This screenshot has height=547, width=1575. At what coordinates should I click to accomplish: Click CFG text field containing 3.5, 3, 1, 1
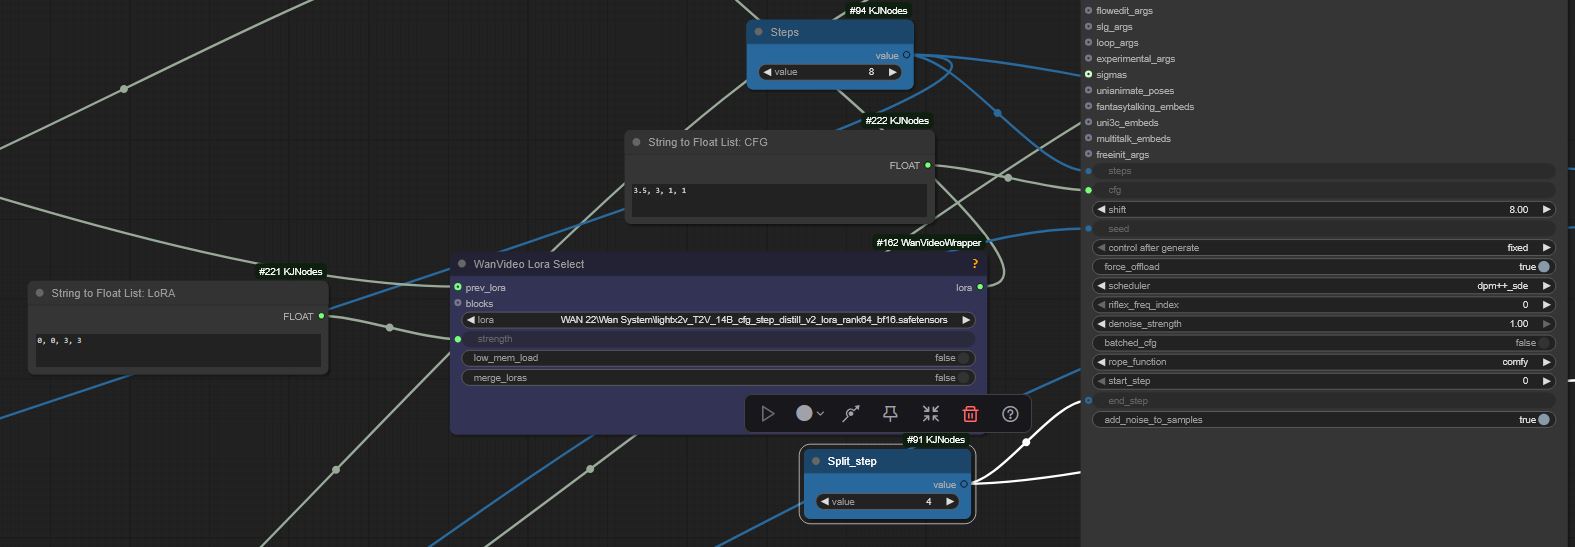[779, 200]
